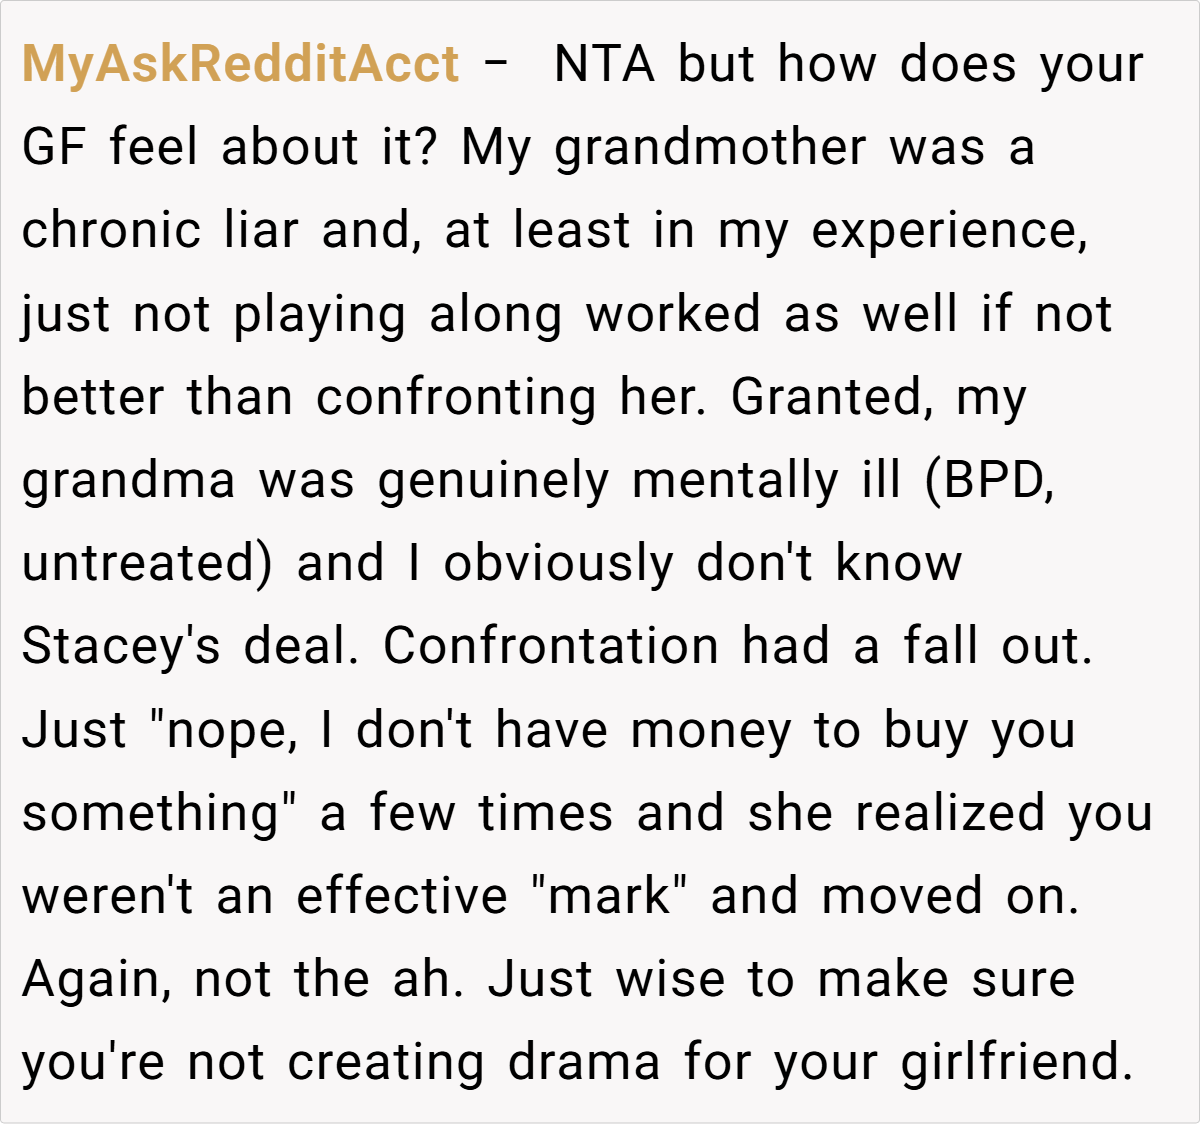Viewport: 1200px width, 1124px height.
Task: Click the word "NTA" in the comment
Action: [x=604, y=65]
